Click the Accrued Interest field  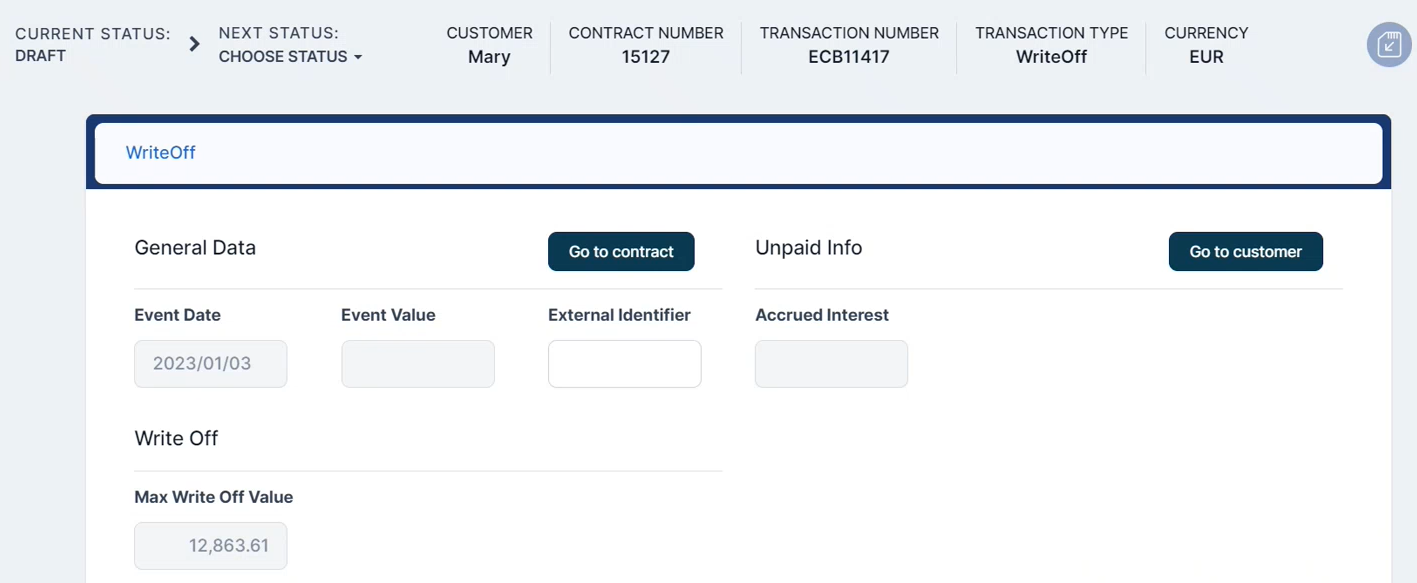point(831,364)
